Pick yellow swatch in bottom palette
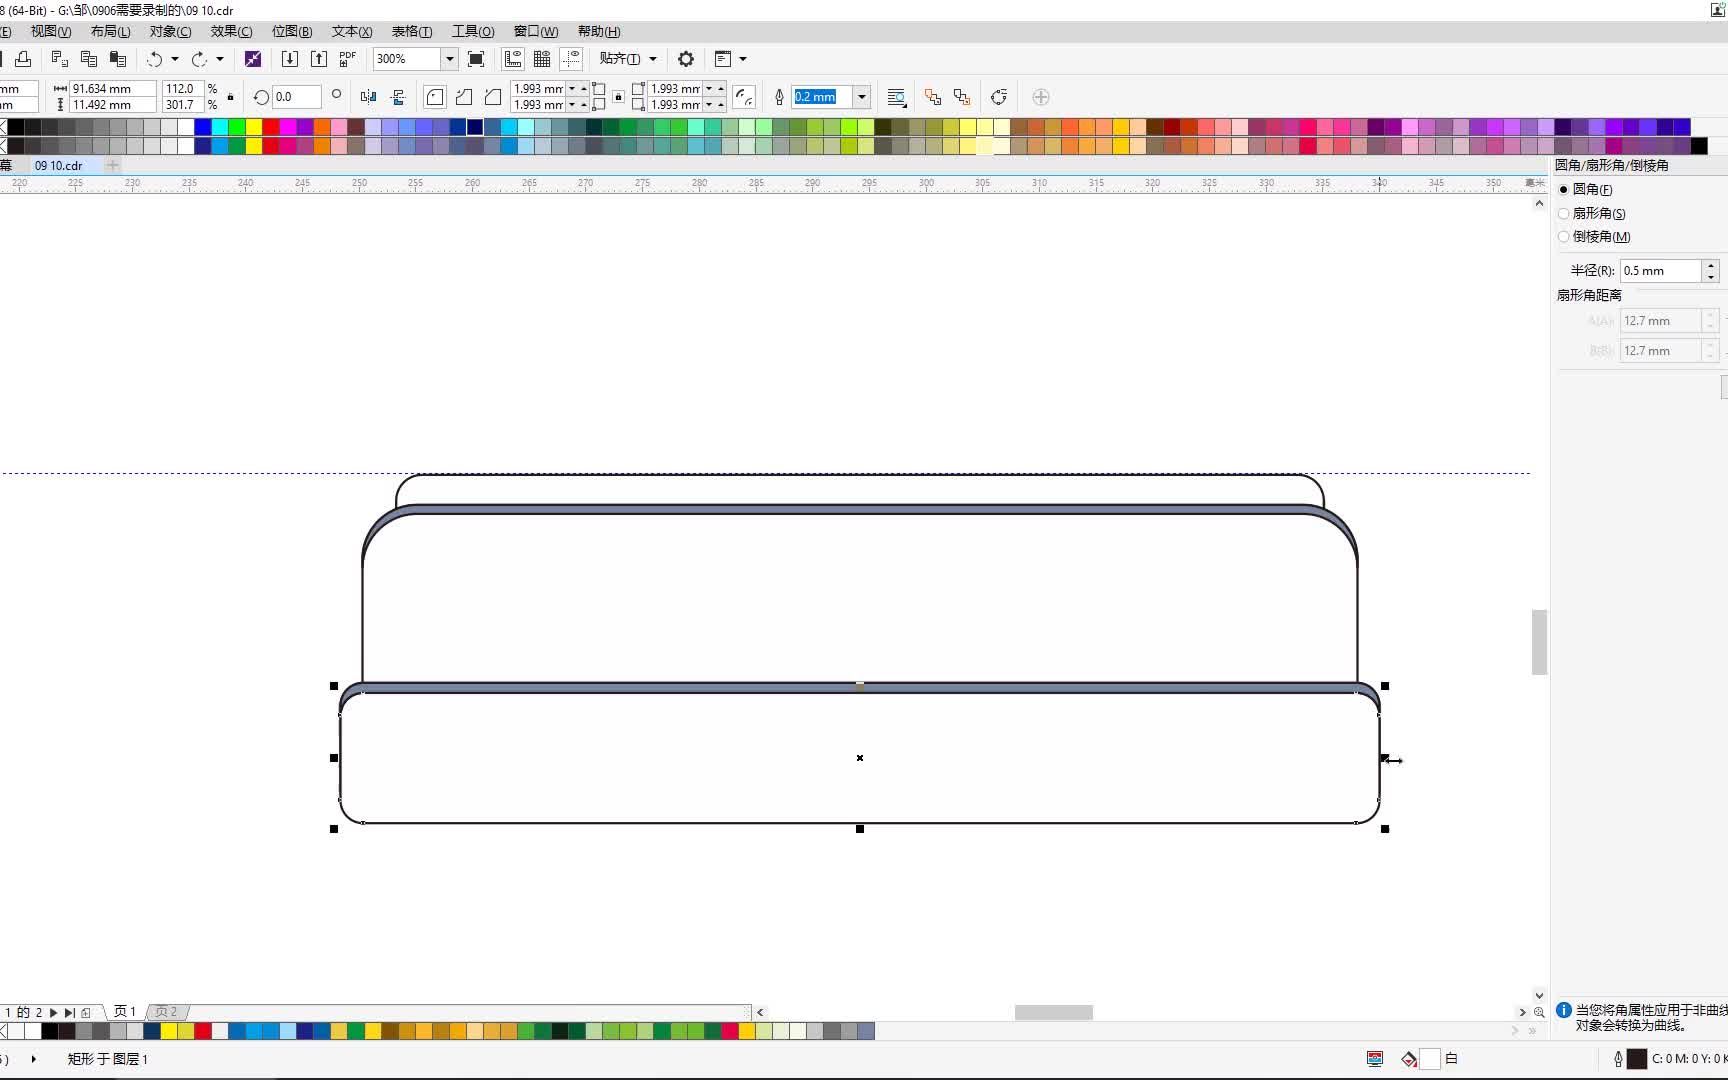 (168, 1031)
